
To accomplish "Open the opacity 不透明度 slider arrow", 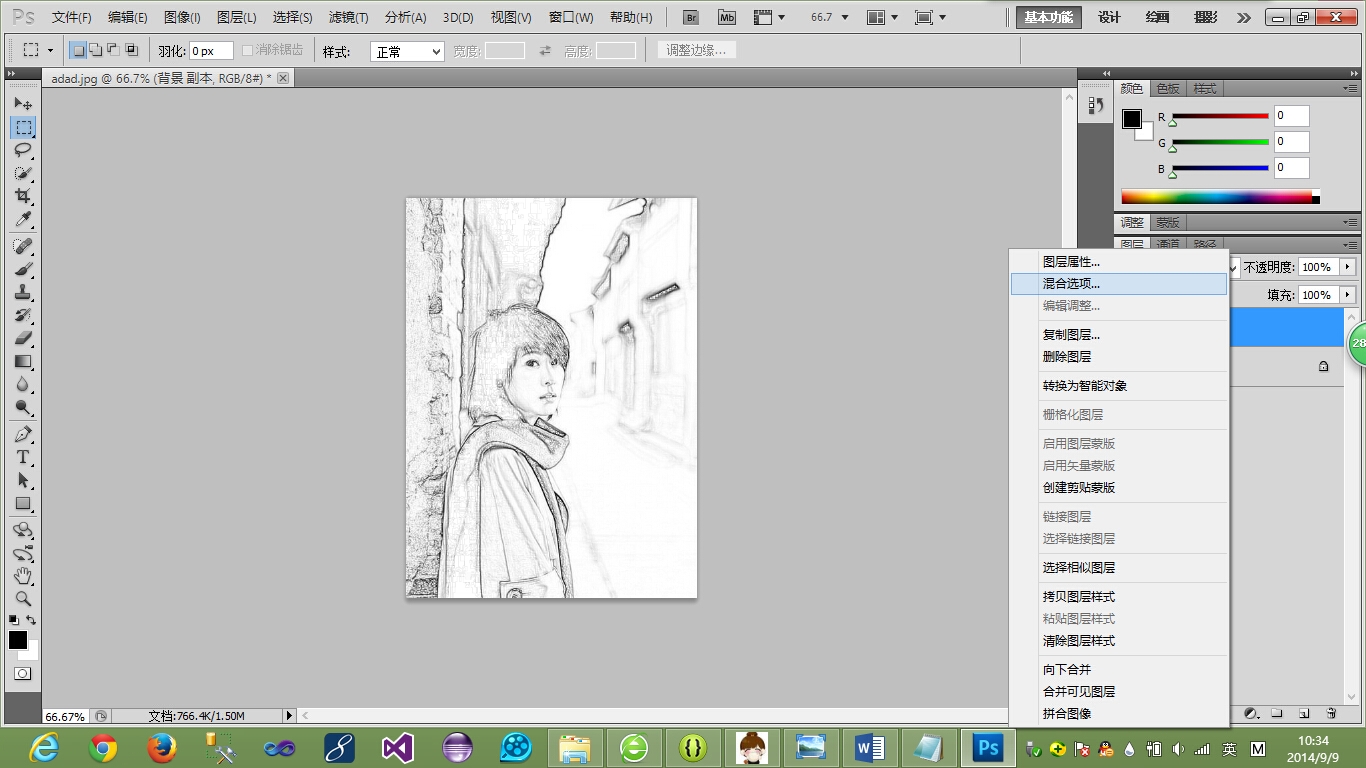I will 1348,267.
